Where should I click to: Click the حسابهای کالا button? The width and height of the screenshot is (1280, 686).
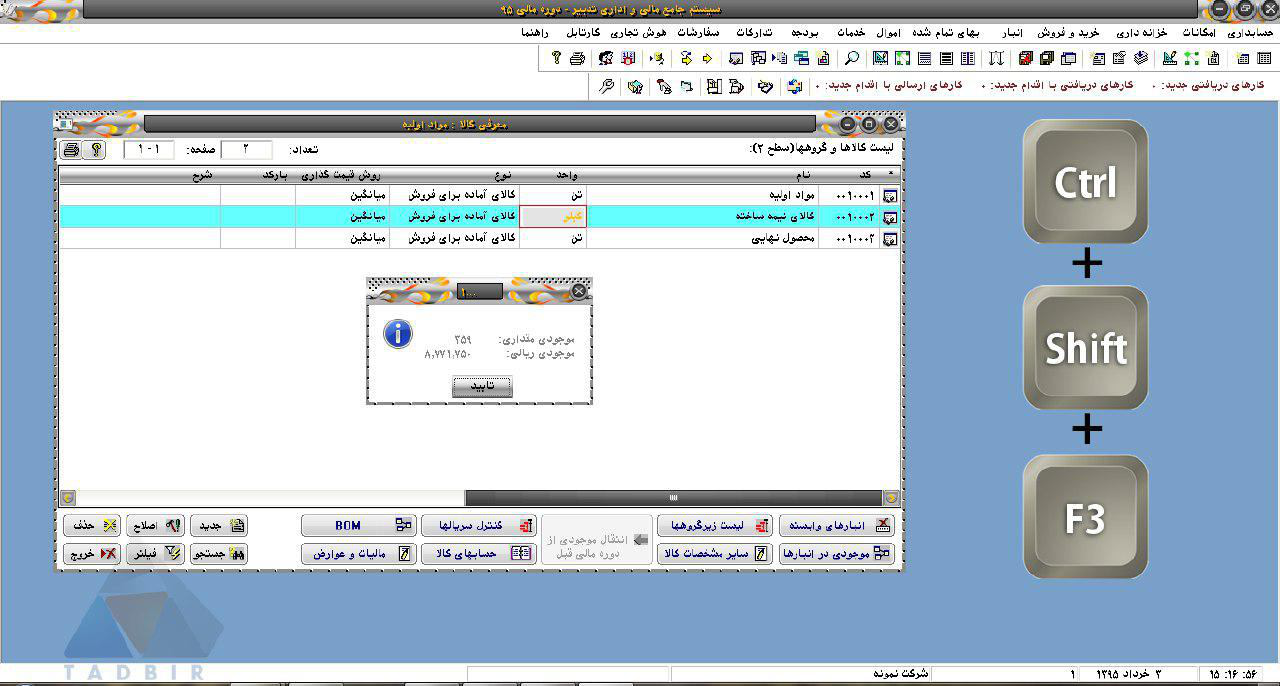pyautogui.click(x=479, y=553)
